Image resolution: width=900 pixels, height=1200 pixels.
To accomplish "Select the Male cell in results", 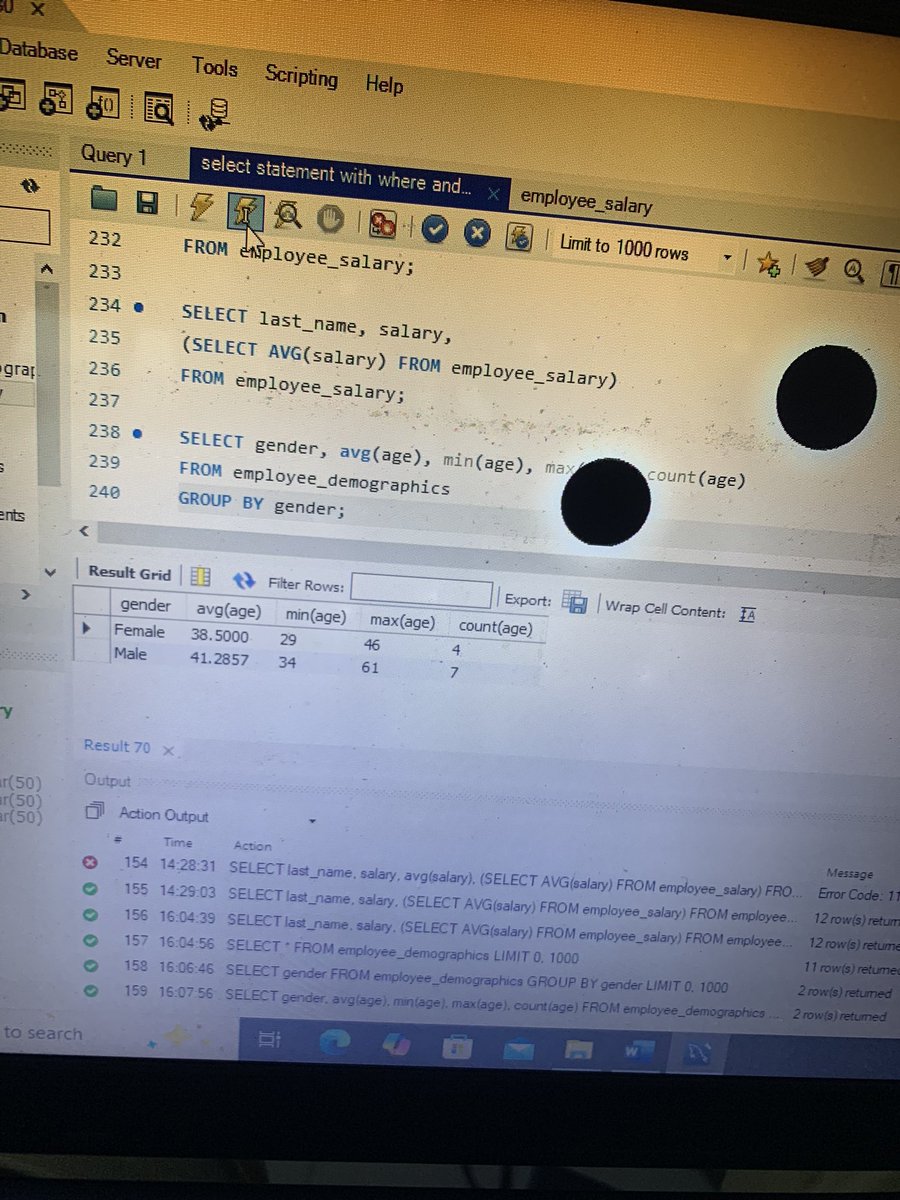I will [130, 654].
